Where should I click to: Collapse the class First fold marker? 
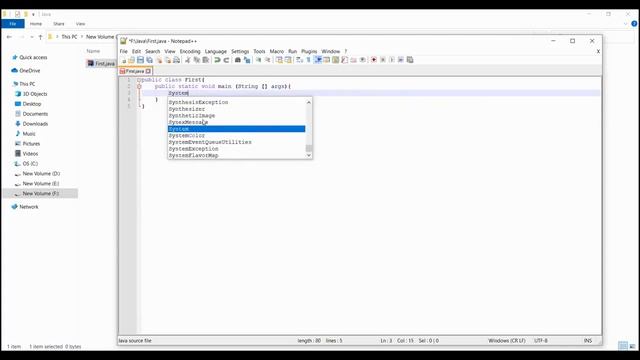click(139, 80)
